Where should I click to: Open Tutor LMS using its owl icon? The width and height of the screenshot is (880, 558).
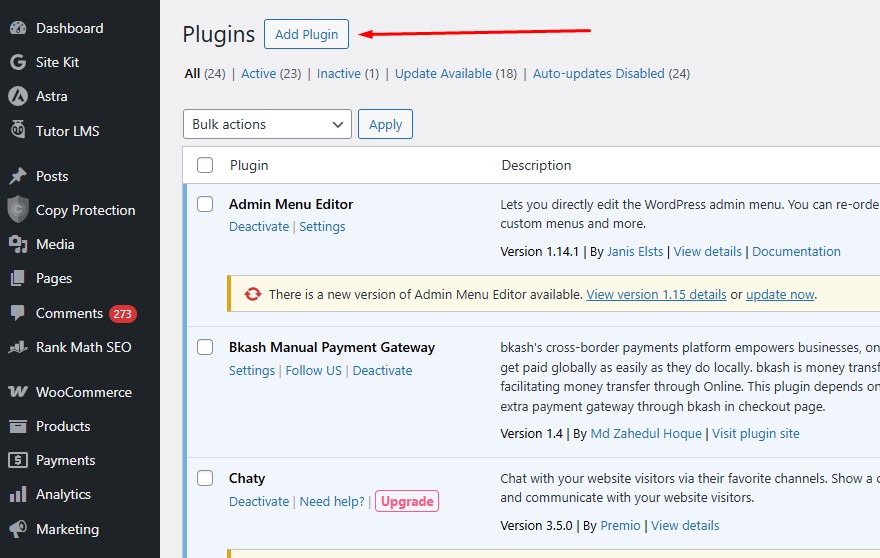click(x=17, y=130)
